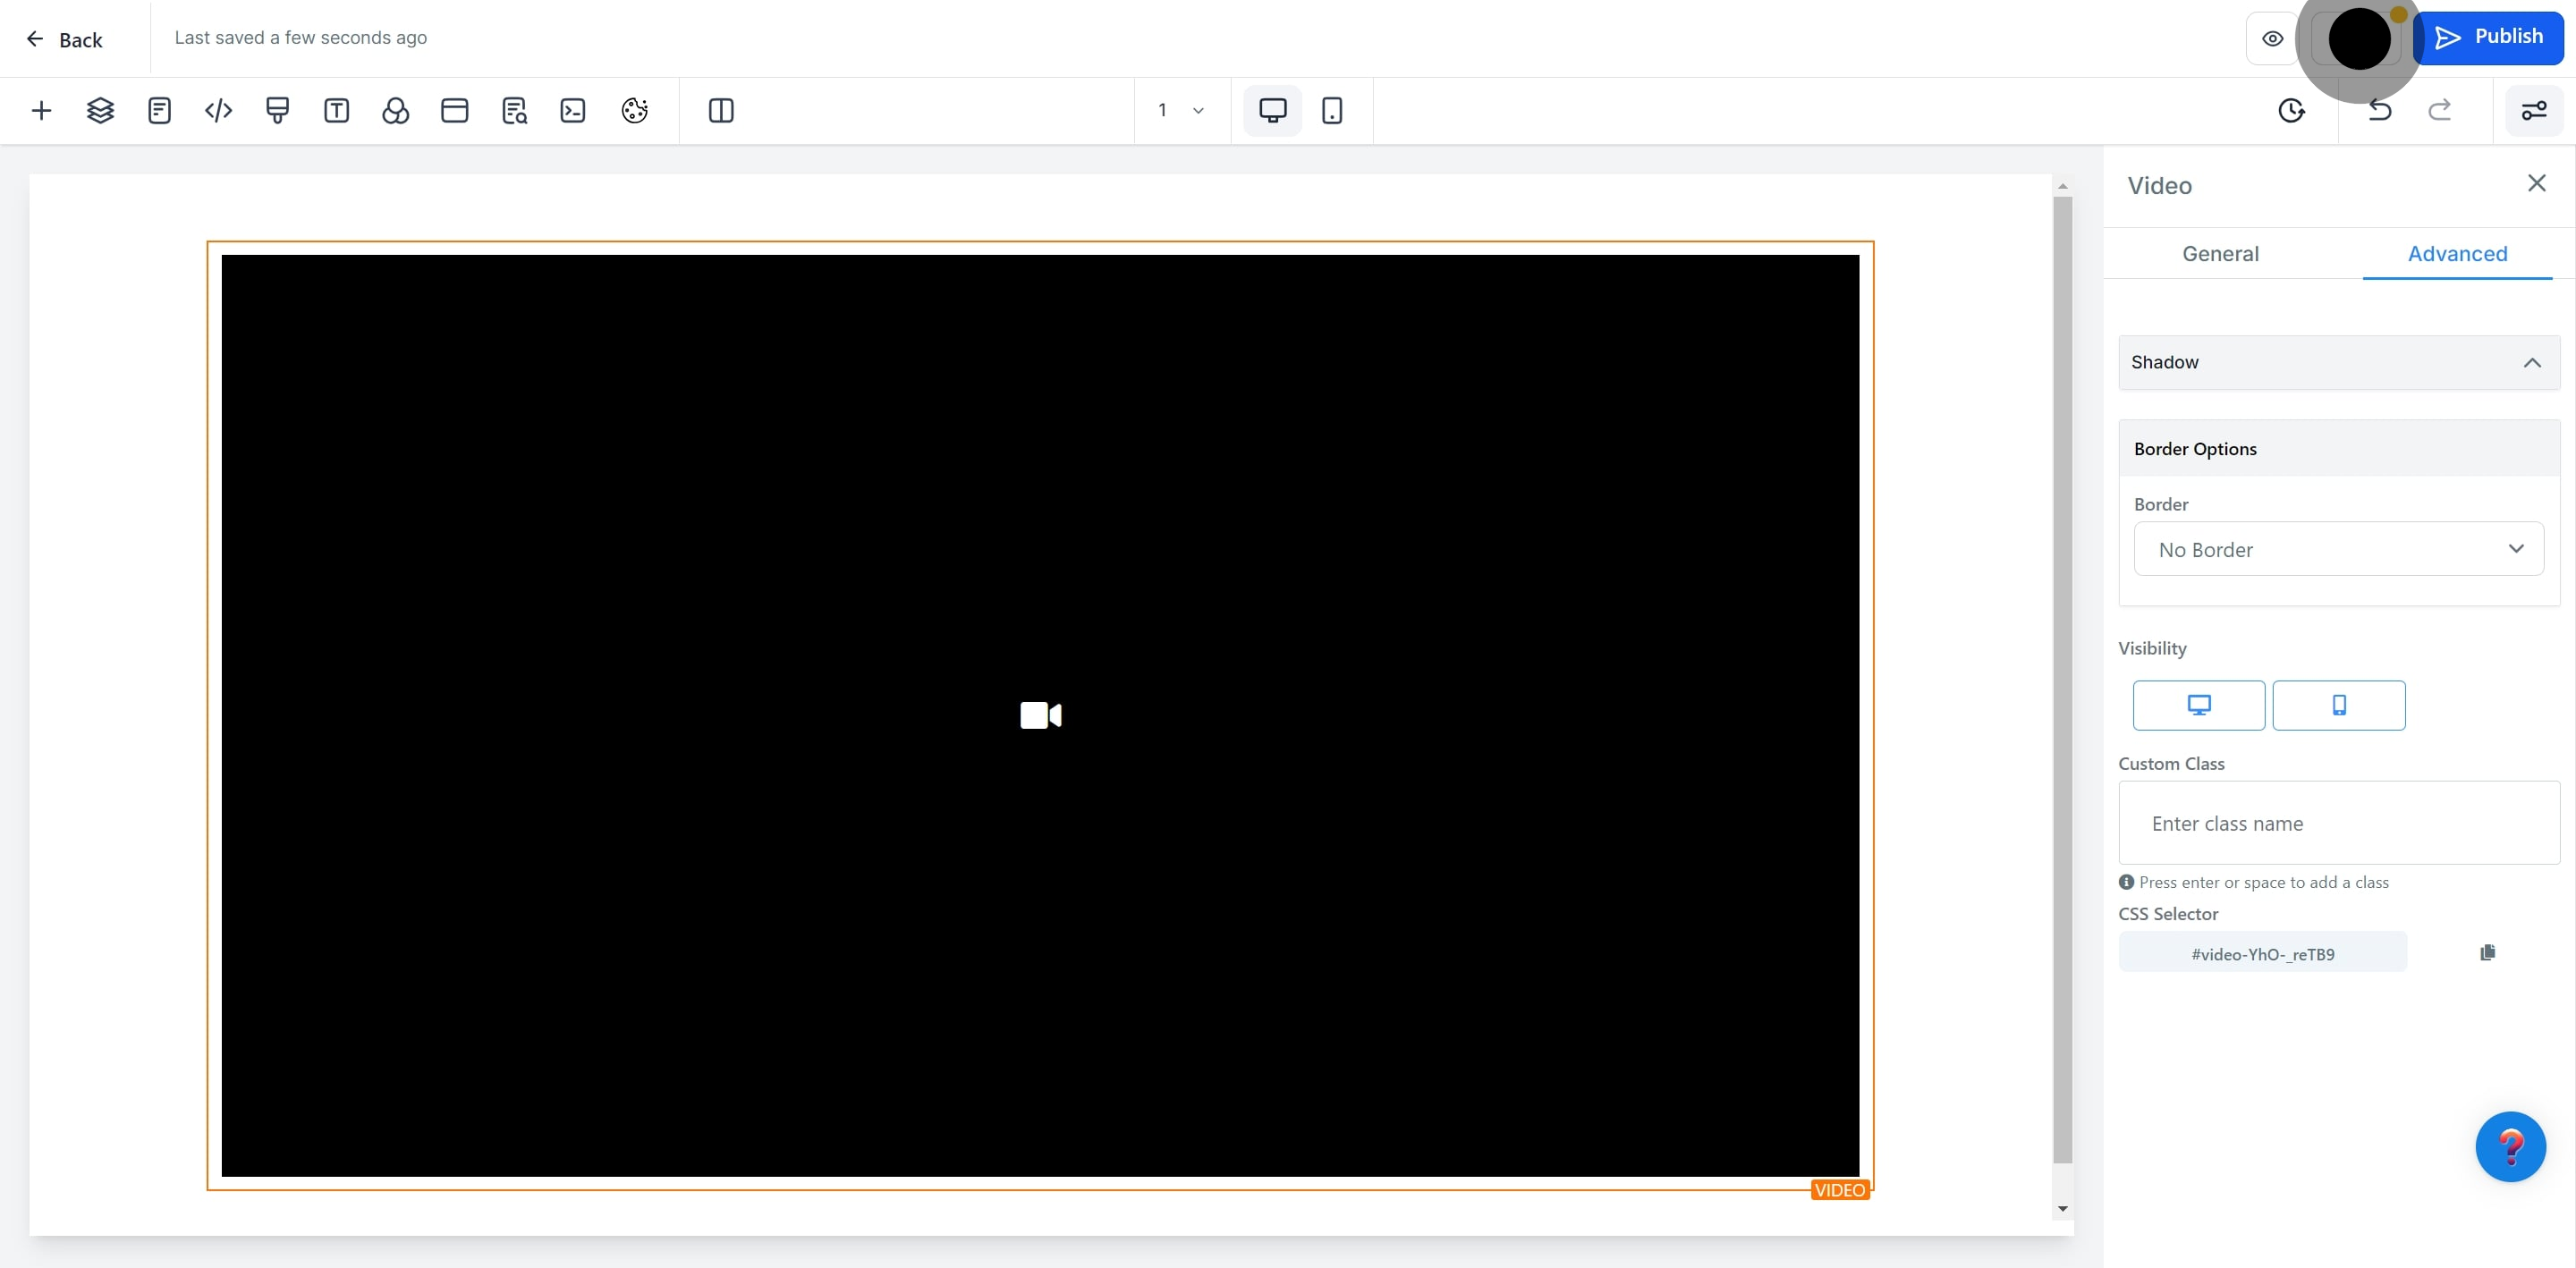Go Back to previous page
Image resolution: width=2576 pixels, height=1268 pixels.
pos(64,39)
